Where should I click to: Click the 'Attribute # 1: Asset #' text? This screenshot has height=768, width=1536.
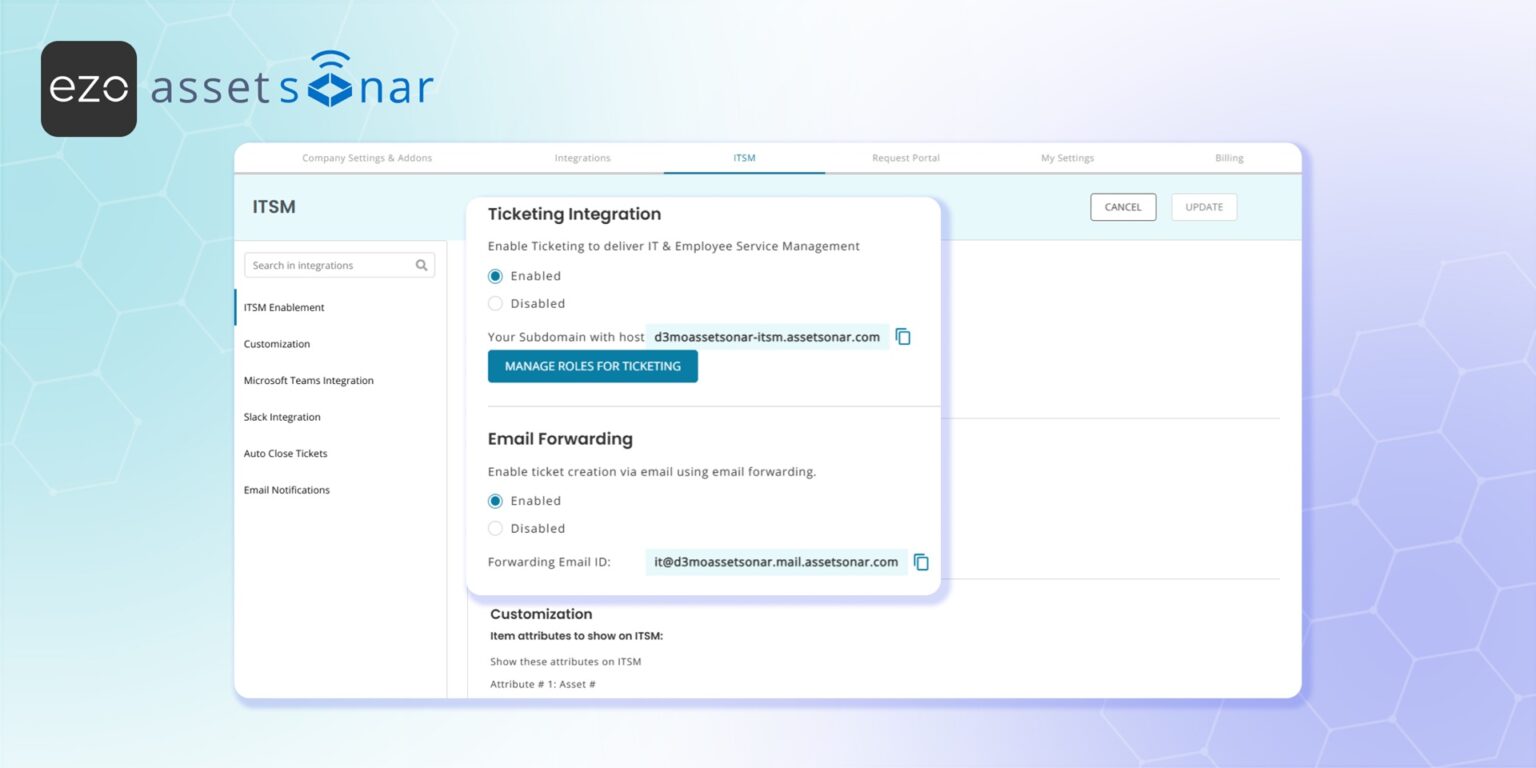coord(543,684)
